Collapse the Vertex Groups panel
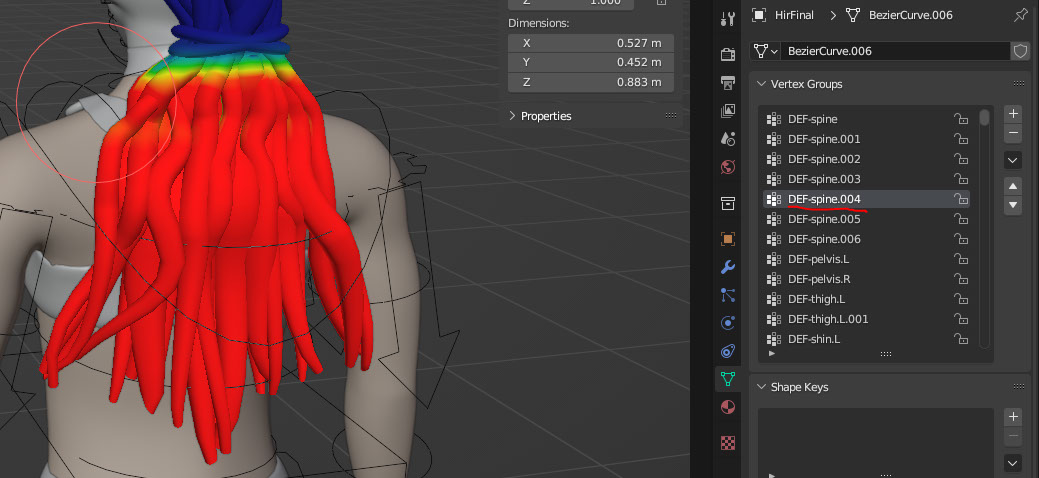Viewport: 1039px width, 478px height. pos(762,84)
